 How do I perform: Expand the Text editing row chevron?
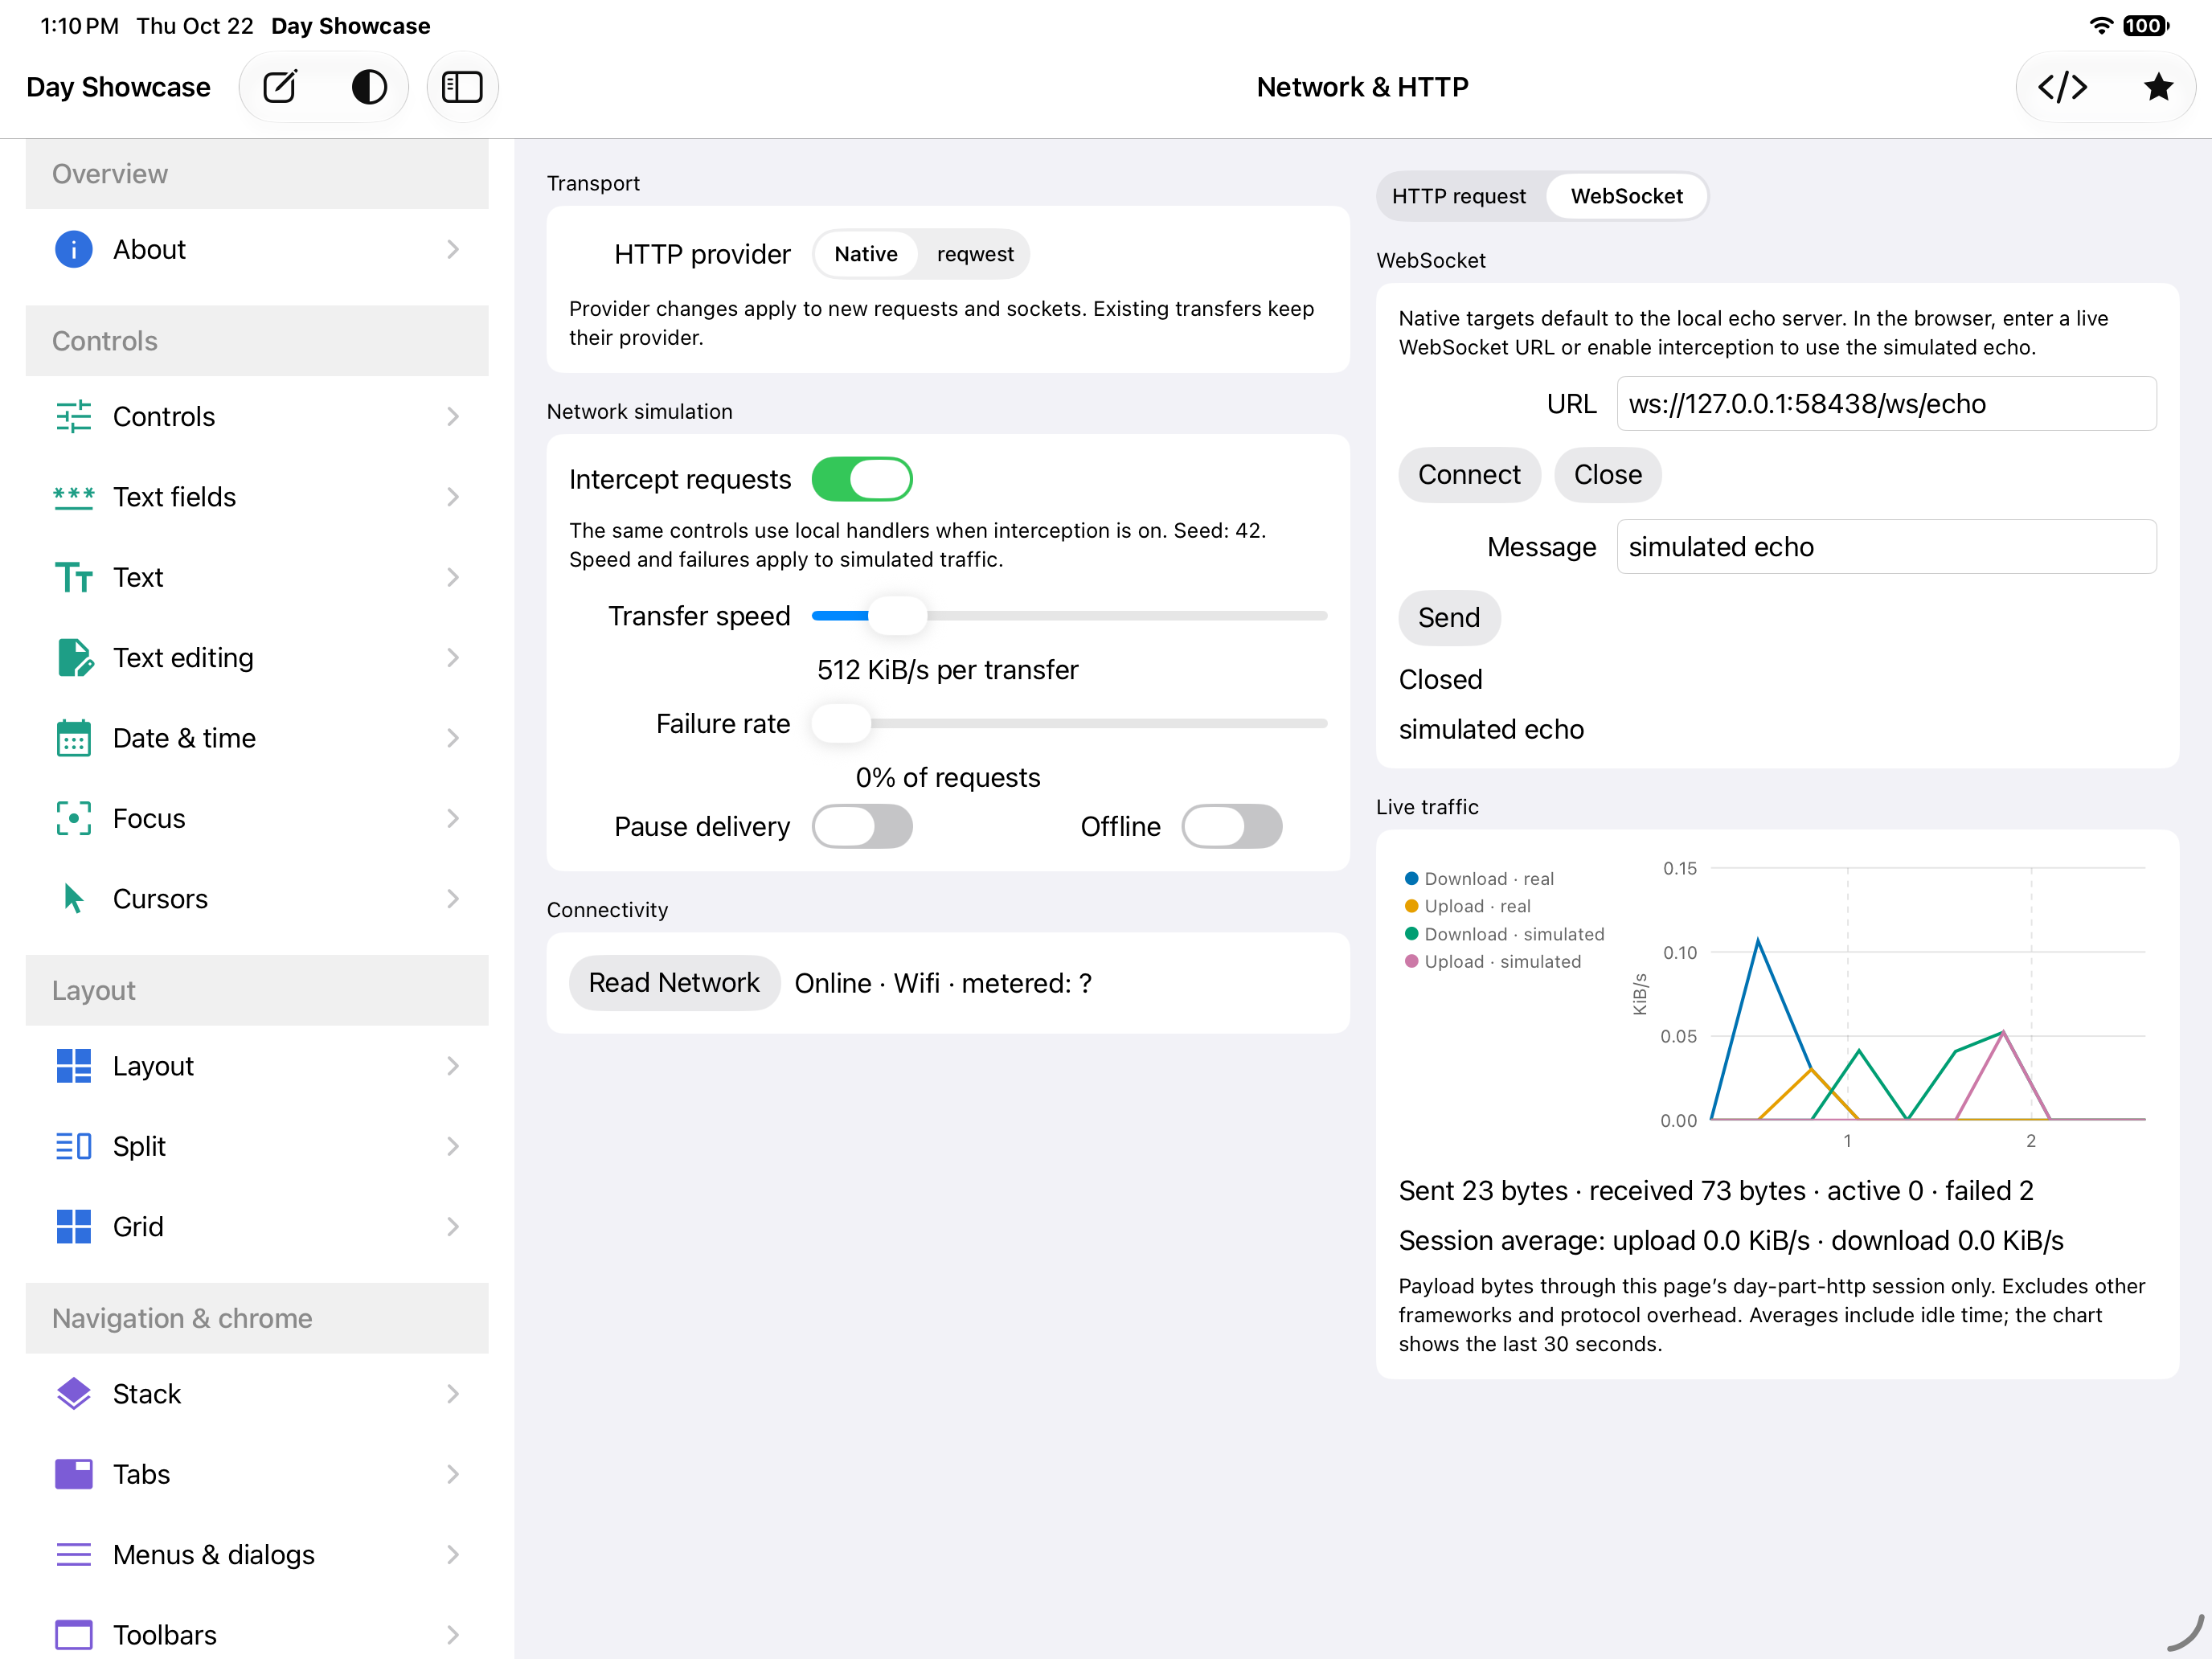(x=453, y=657)
